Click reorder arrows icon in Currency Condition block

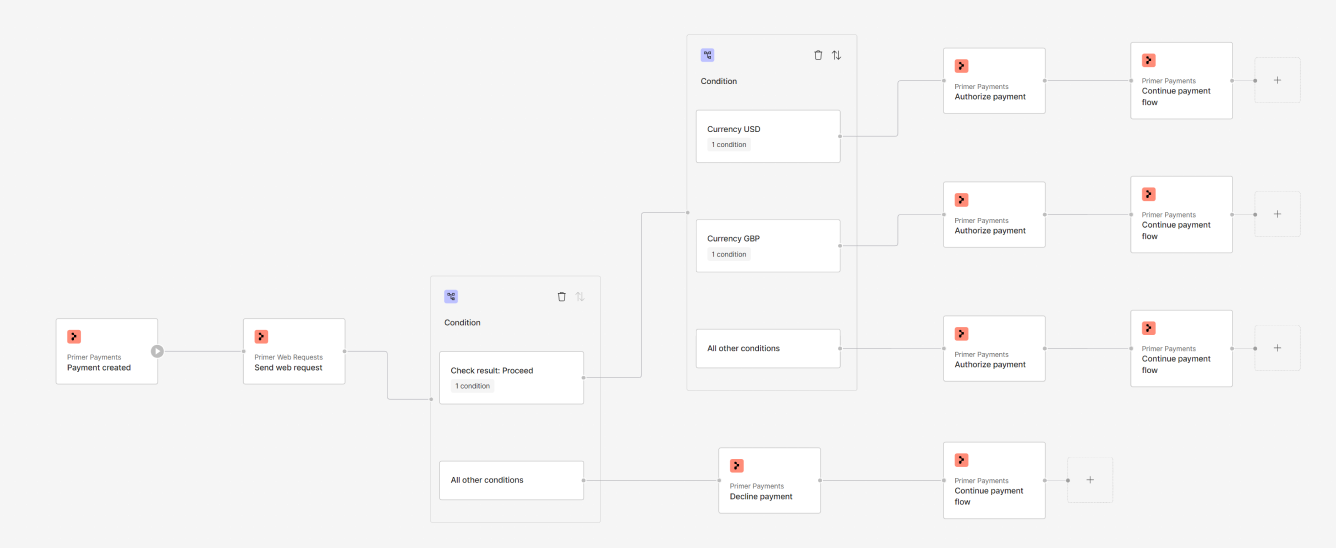836,56
